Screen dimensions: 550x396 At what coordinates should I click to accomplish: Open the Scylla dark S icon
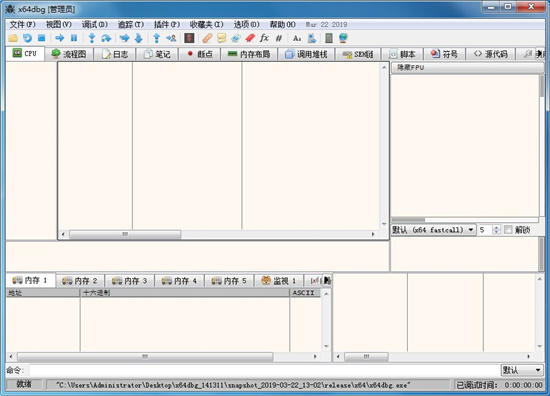pyautogui.click(x=189, y=38)
